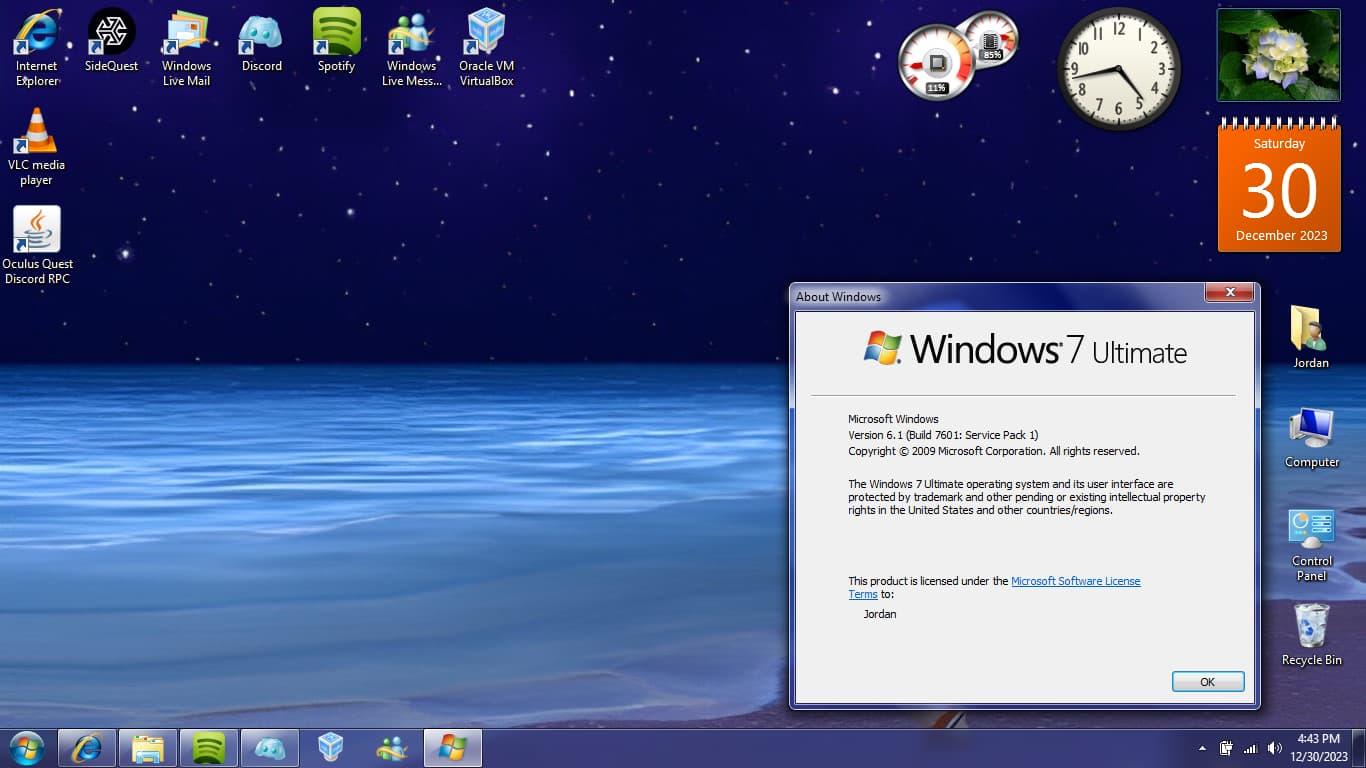
Task: Open the Microsoft Software License Terms link
Action: [1075, 581]
